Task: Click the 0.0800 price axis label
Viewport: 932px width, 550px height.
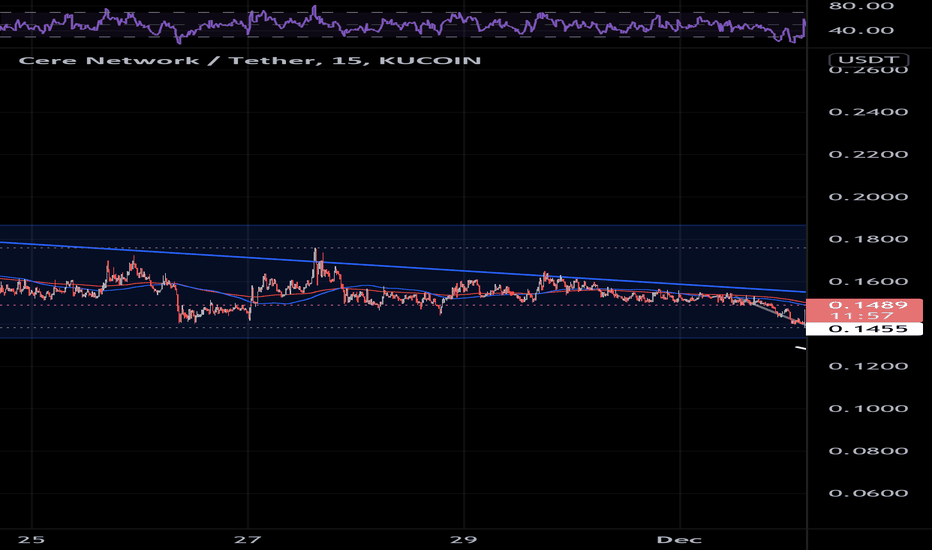Action: [x=868, y=451]
